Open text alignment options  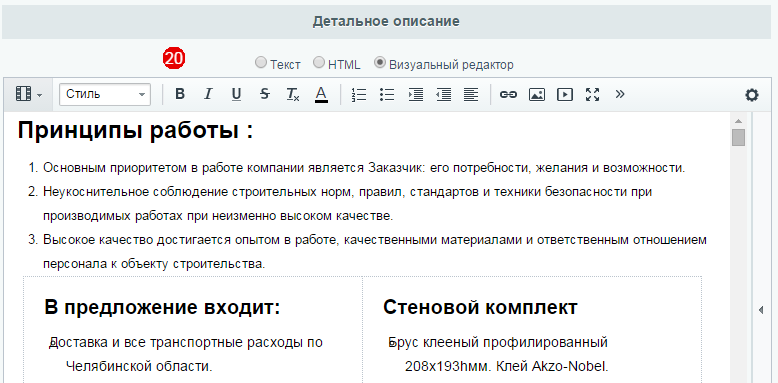(x=471, y=94)
